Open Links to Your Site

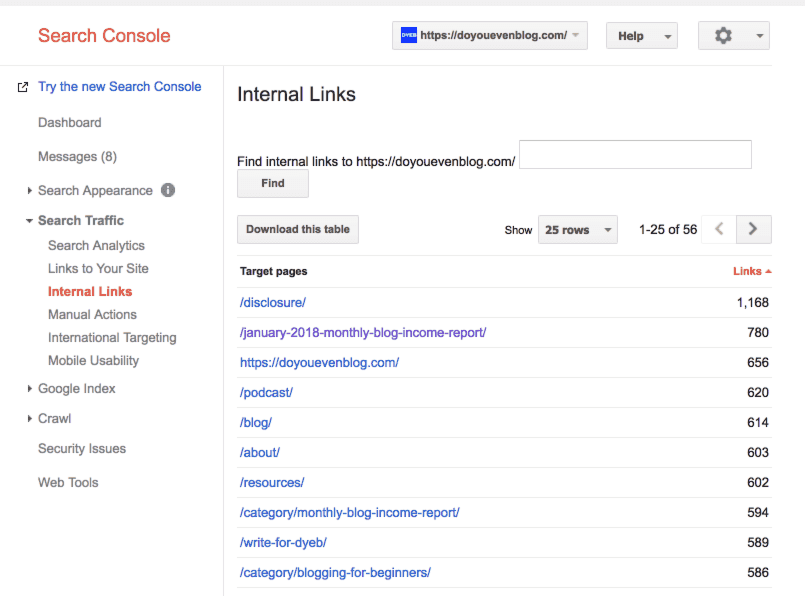98,268
